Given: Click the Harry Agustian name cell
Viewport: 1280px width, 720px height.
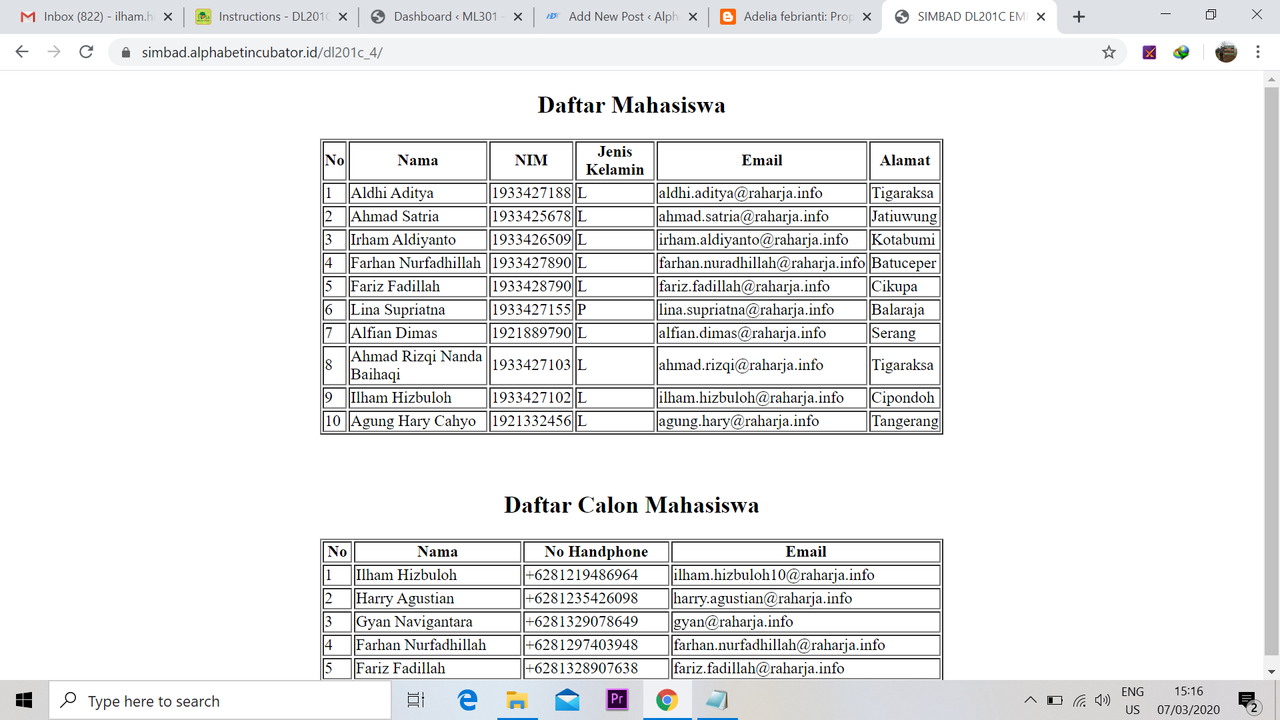Looking at the screenshot, I should click(x=437, y=598).
